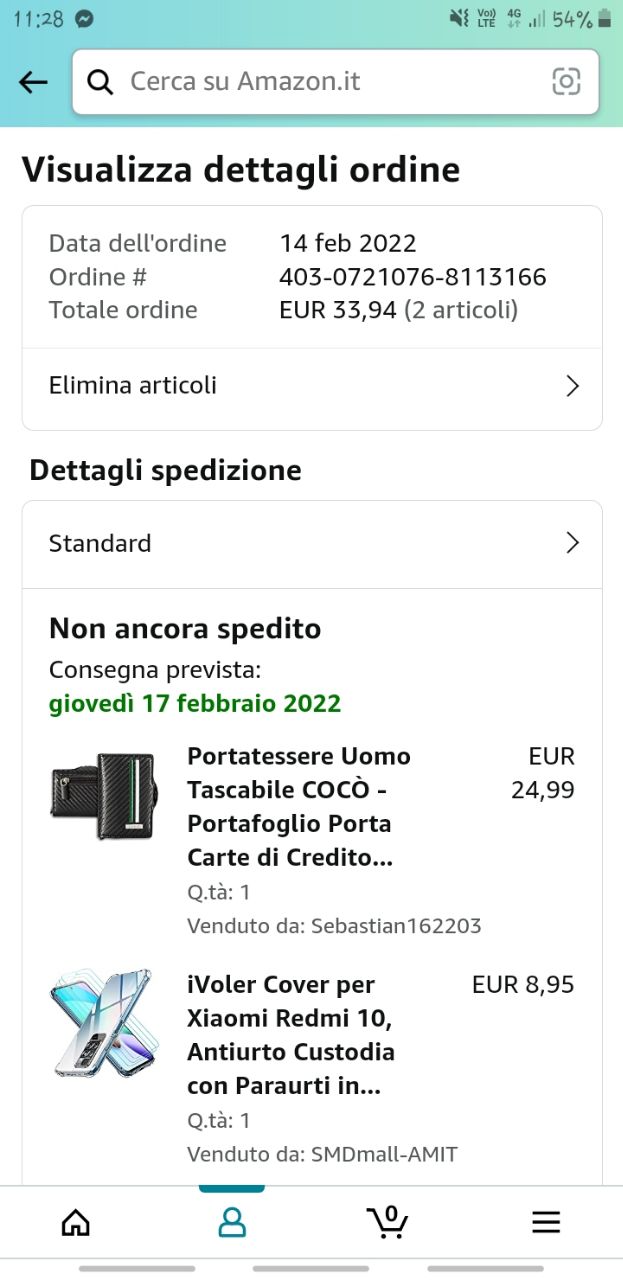This screenshot has height=1280, width=623.
Task: Go to Home tab icon
Action: coord(76,1222)
